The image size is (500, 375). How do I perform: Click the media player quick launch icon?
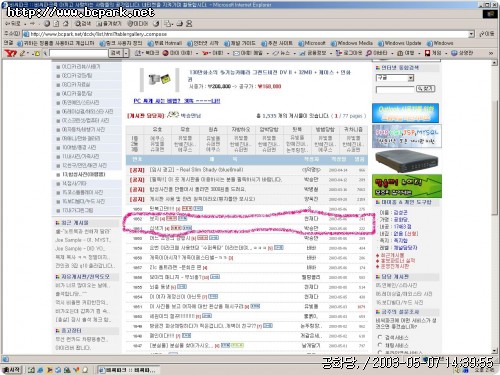click(x=49, y=370)
